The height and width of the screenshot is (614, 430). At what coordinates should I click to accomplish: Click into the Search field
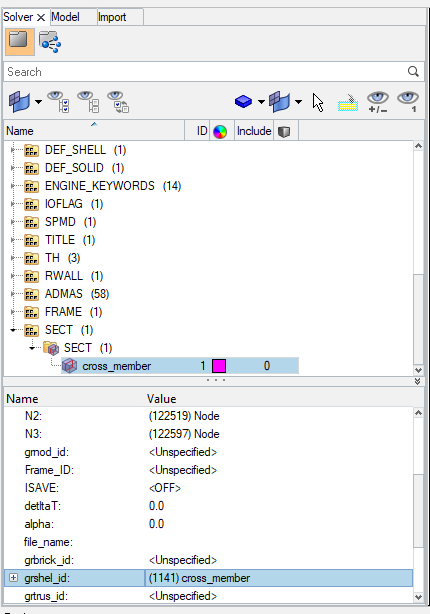click(206, 72)
